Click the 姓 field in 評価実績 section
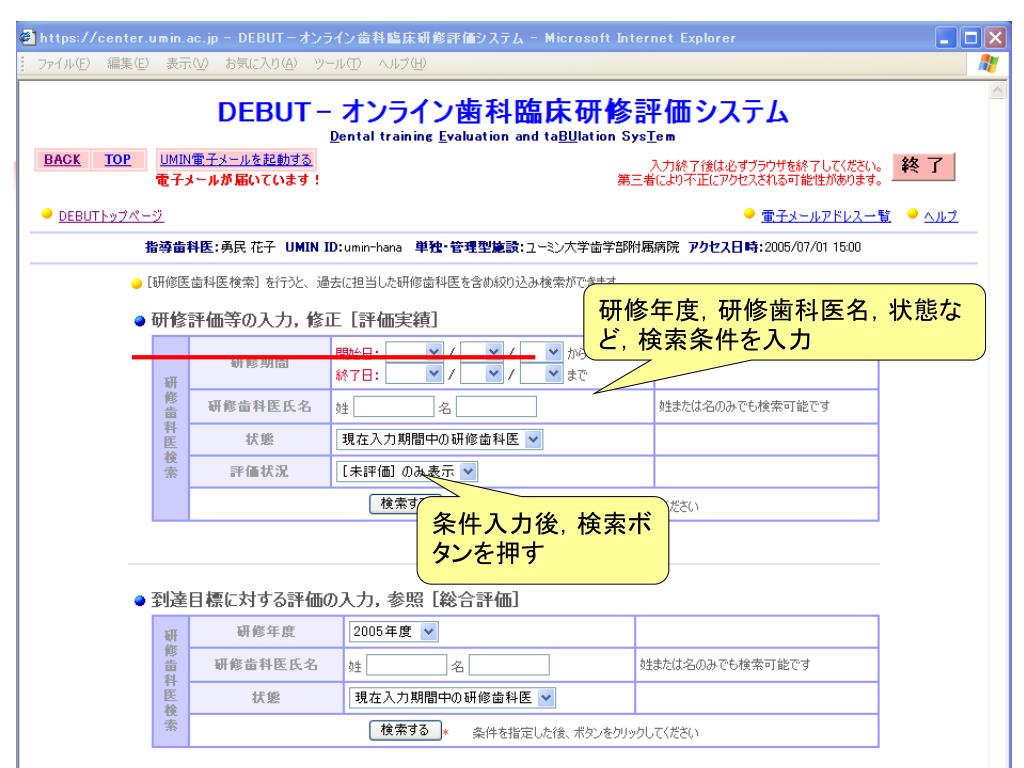Screen dimensions: 1024x768 click(x=393, y=407)
